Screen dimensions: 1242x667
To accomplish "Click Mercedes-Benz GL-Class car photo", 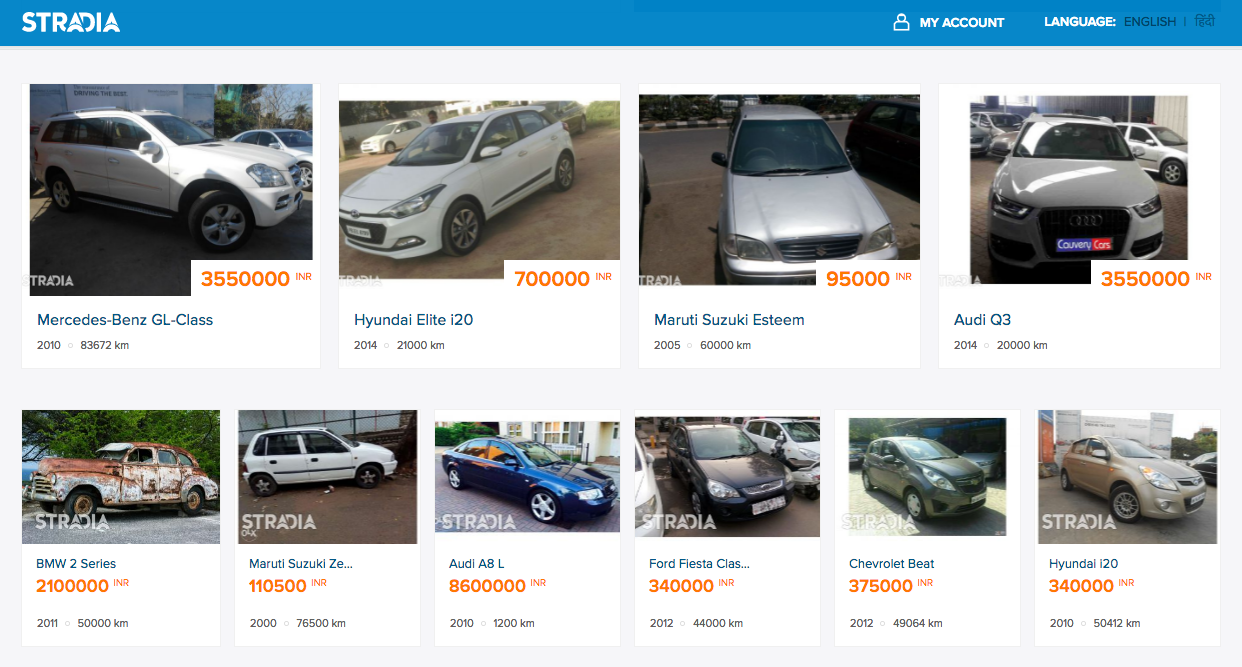I will click(x=171, y=190).
